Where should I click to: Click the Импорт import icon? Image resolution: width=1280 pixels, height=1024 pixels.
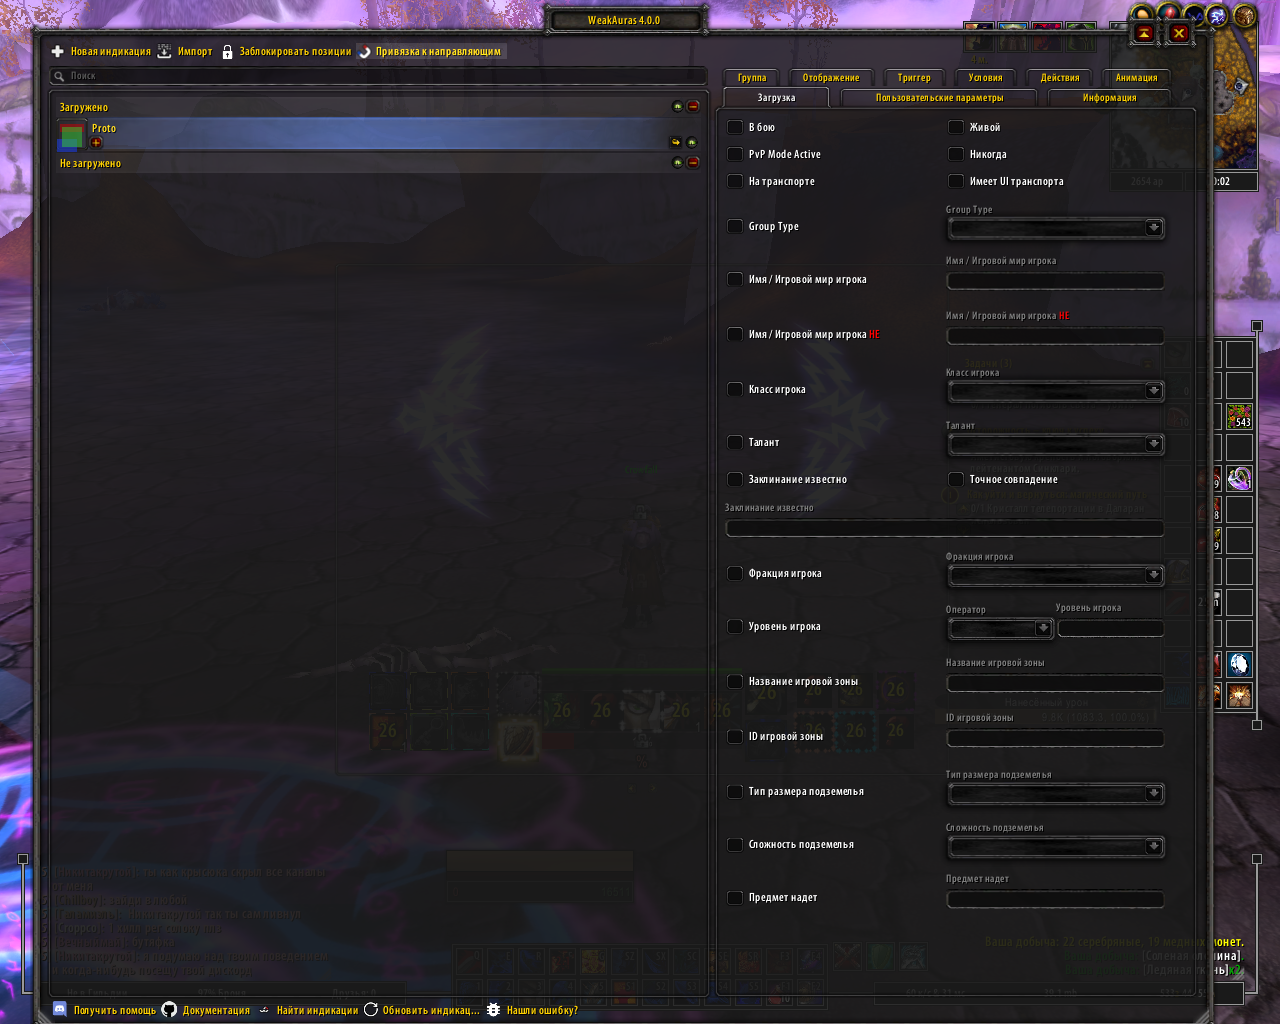[164, 52]
